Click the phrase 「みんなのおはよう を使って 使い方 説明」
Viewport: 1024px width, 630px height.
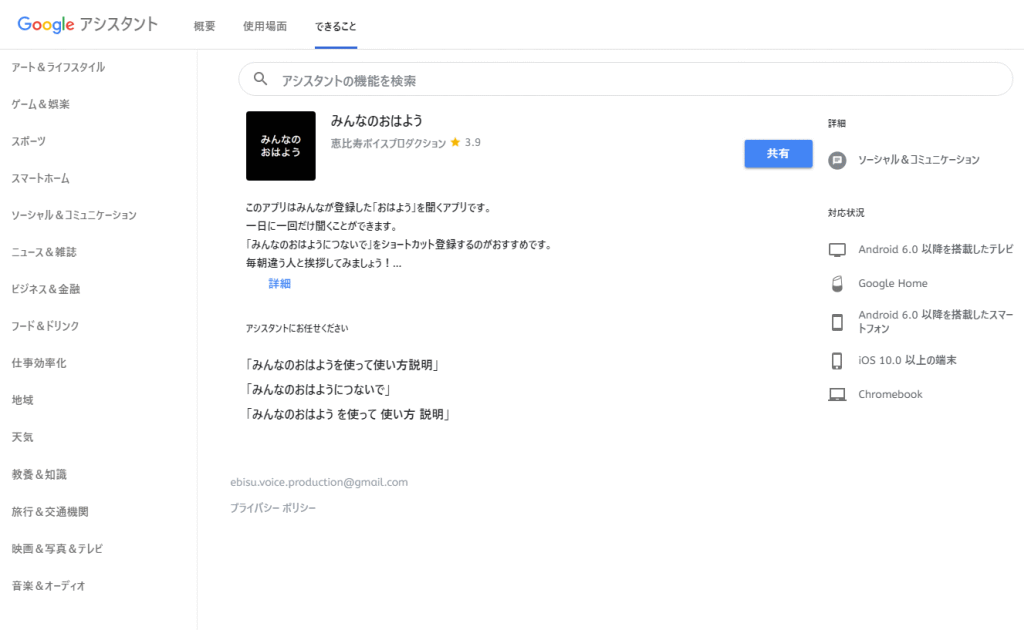[348, 415]
